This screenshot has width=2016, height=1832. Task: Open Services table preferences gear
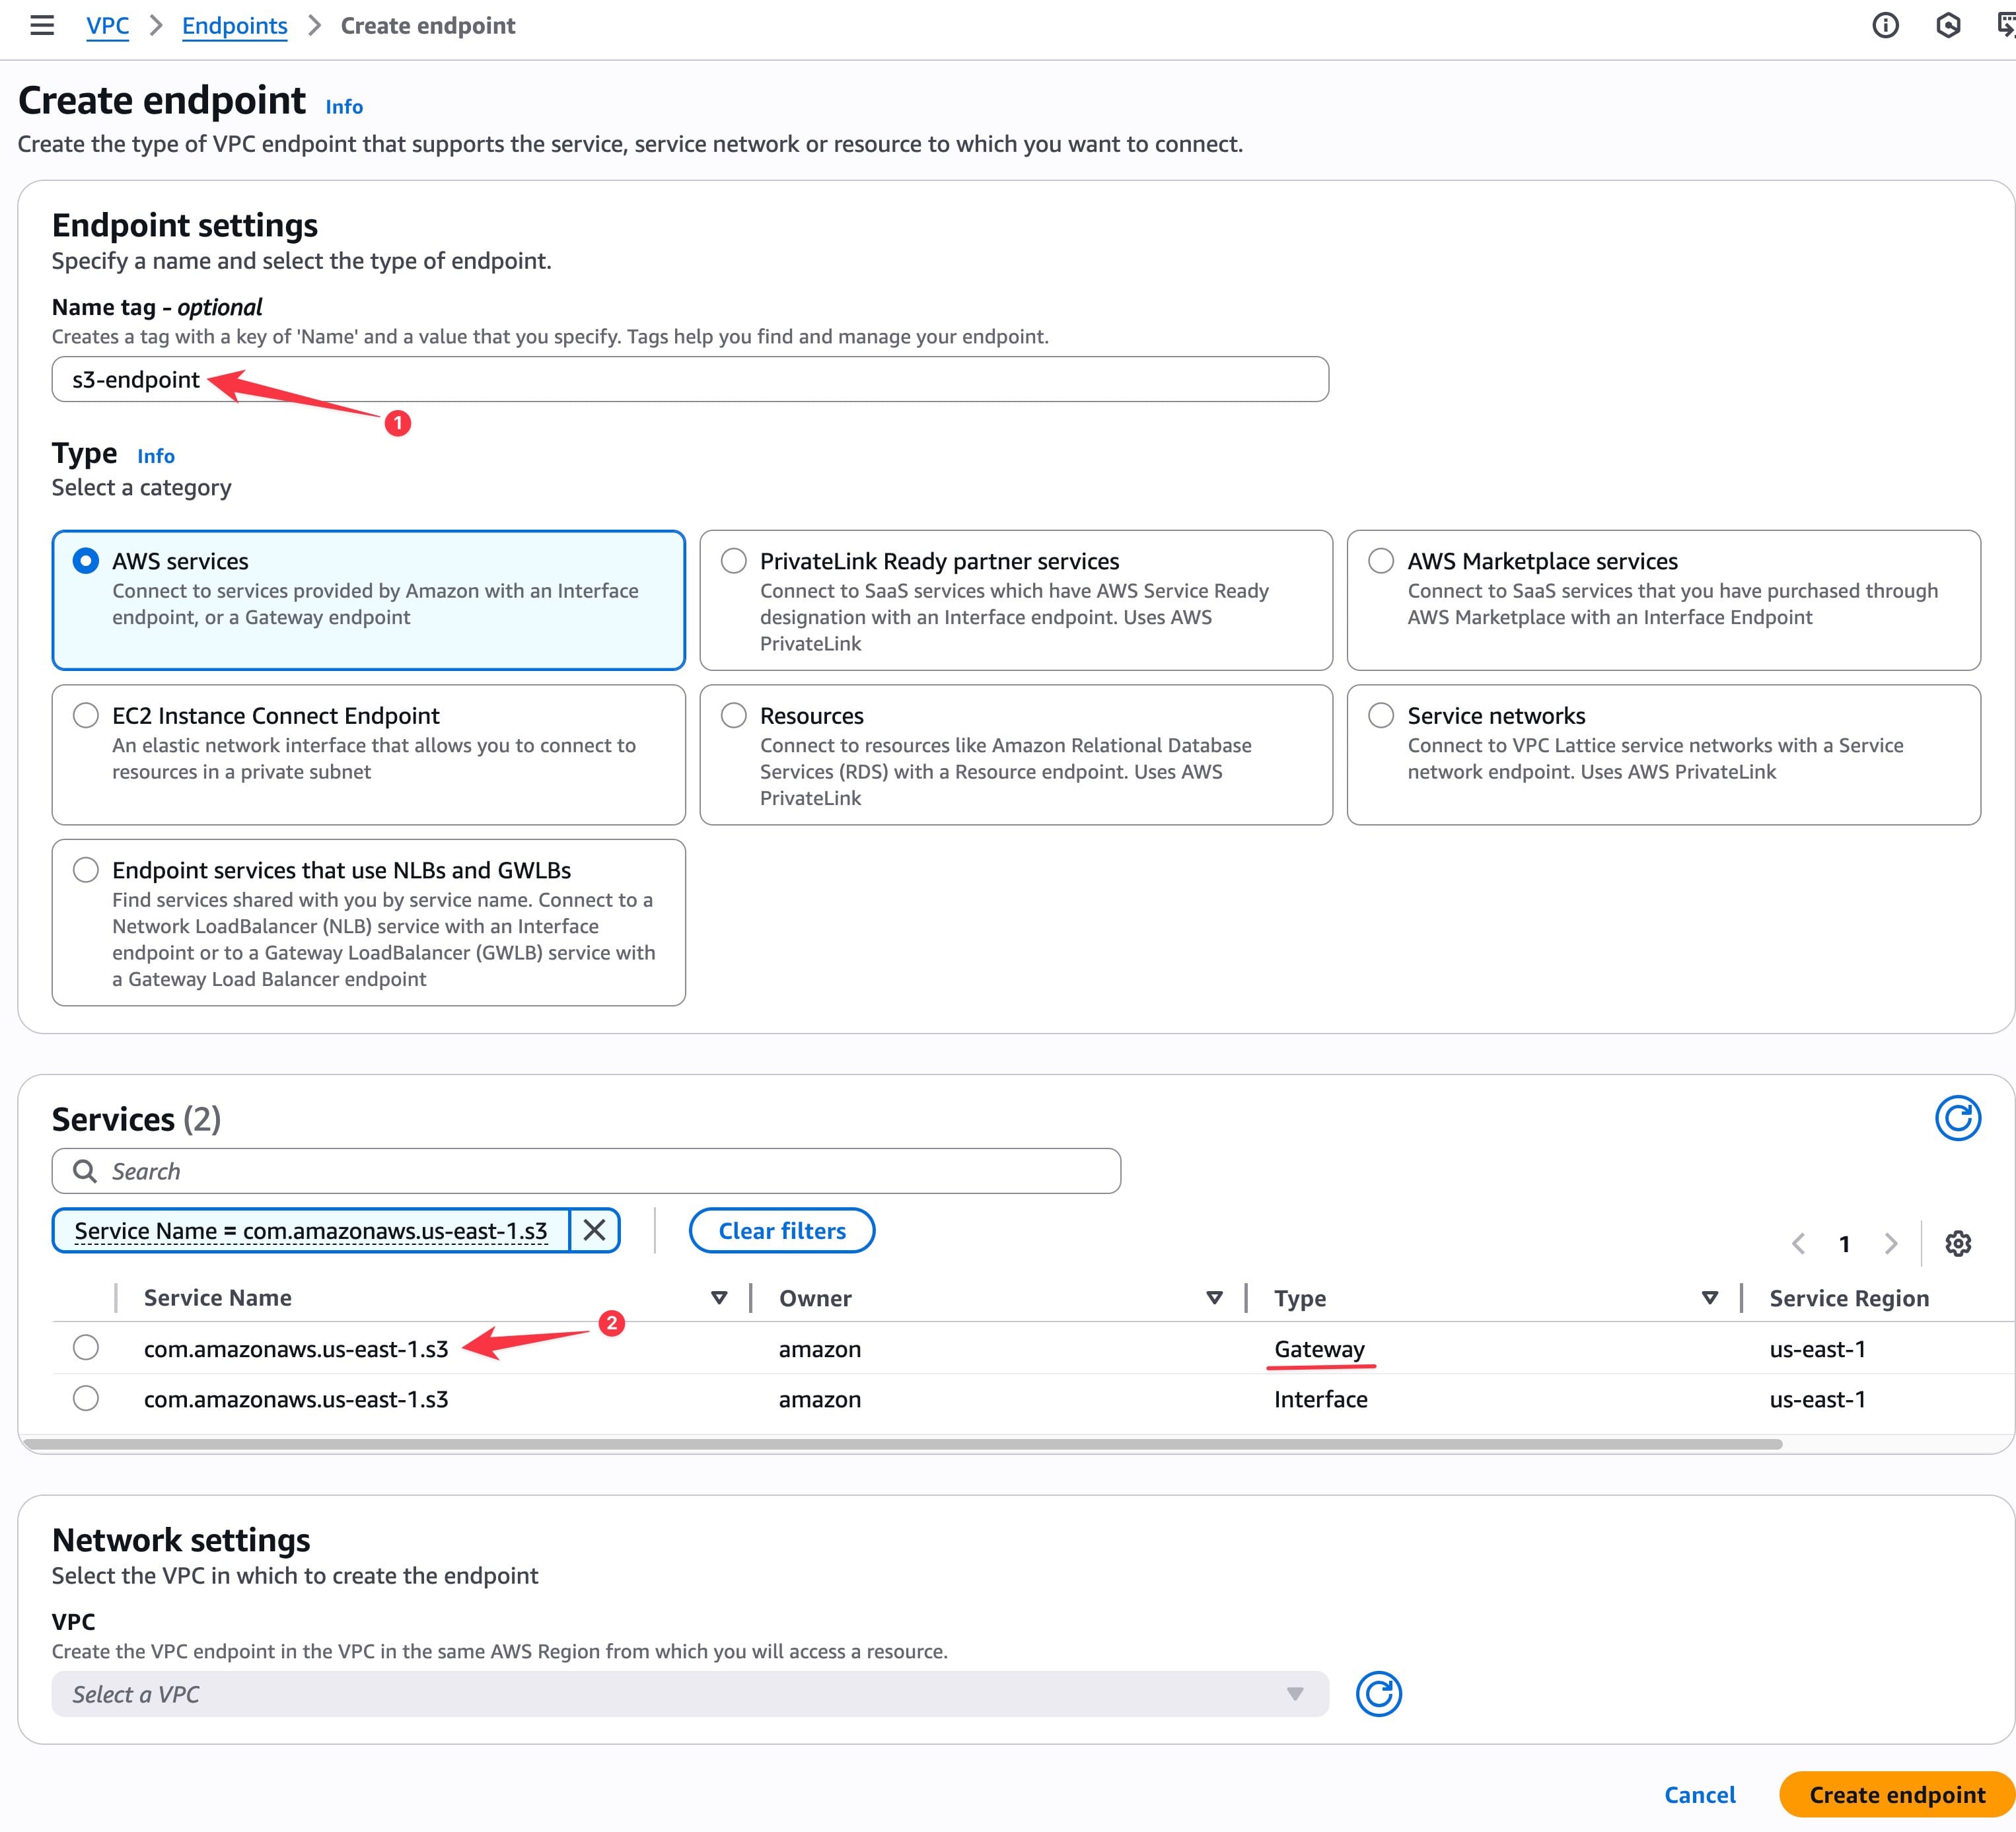click(x=1958, y=1243)
